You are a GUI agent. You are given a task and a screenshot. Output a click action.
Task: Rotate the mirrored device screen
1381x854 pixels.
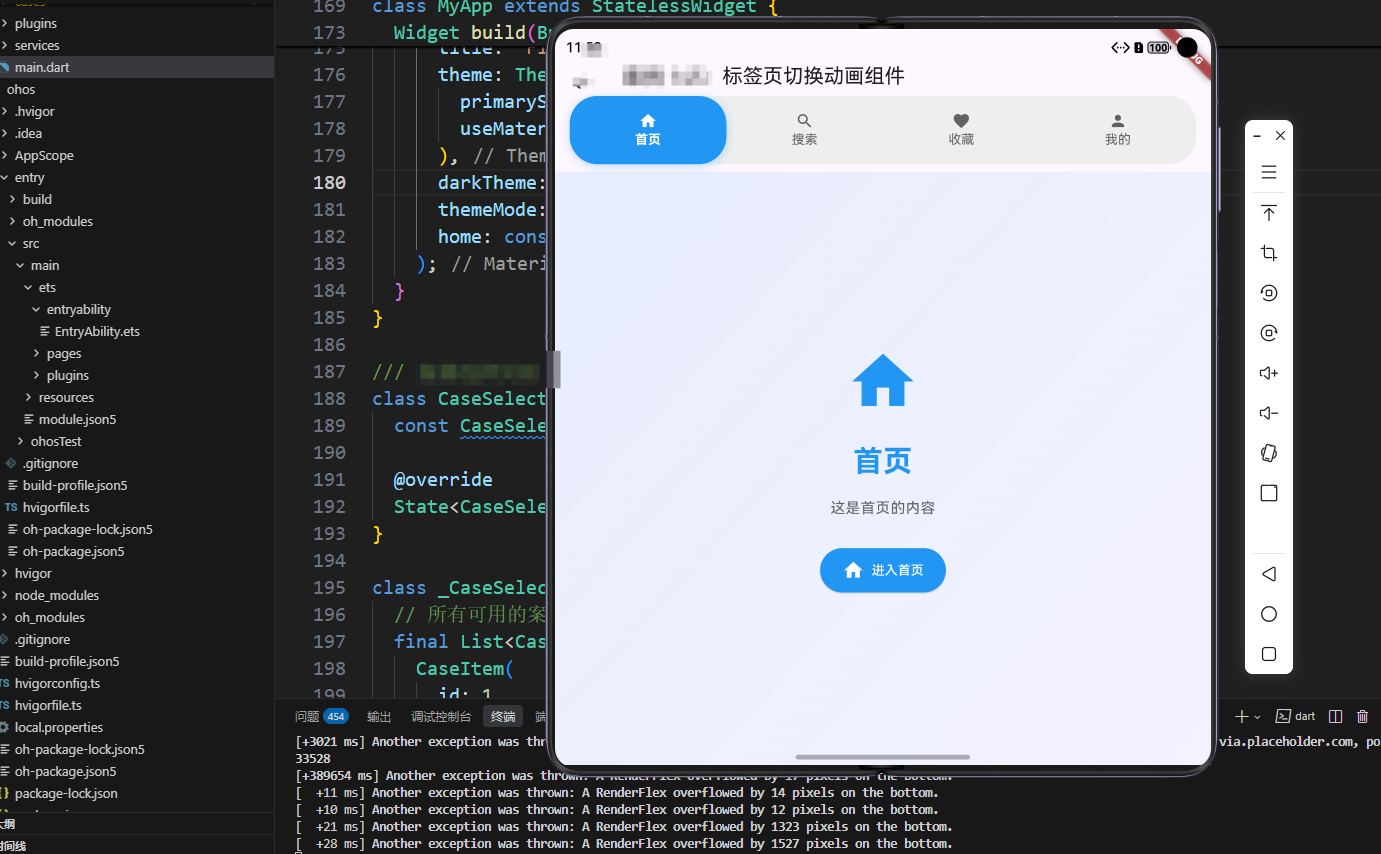(1269, 453)
